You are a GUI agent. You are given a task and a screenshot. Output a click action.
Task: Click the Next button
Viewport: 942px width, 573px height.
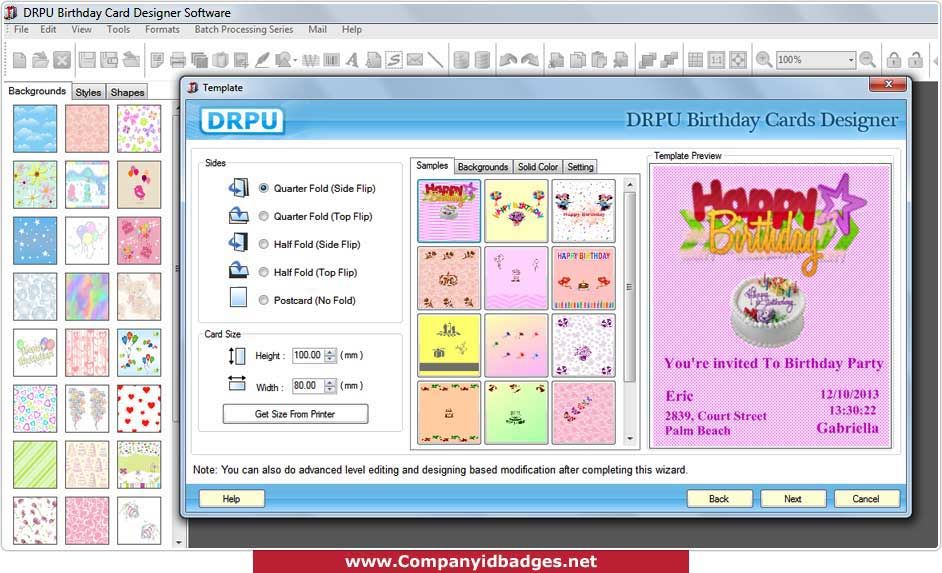click(x=793, y=499)
